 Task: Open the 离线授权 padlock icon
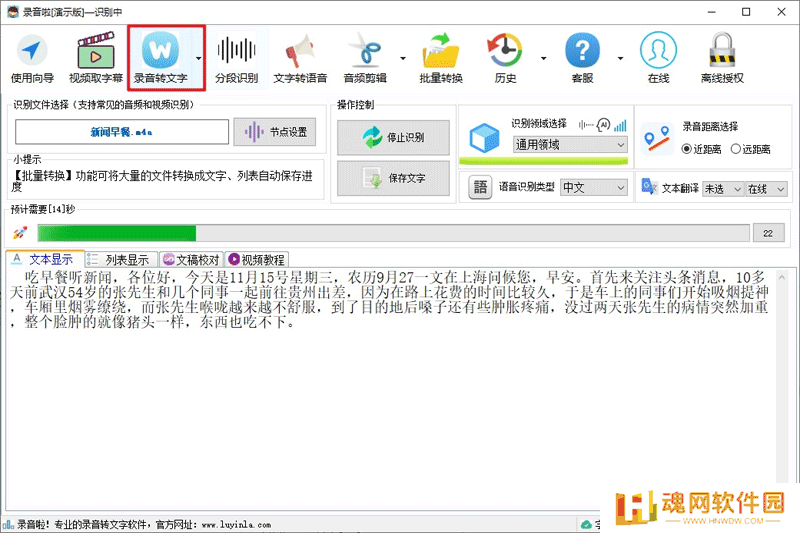(722, 58)
